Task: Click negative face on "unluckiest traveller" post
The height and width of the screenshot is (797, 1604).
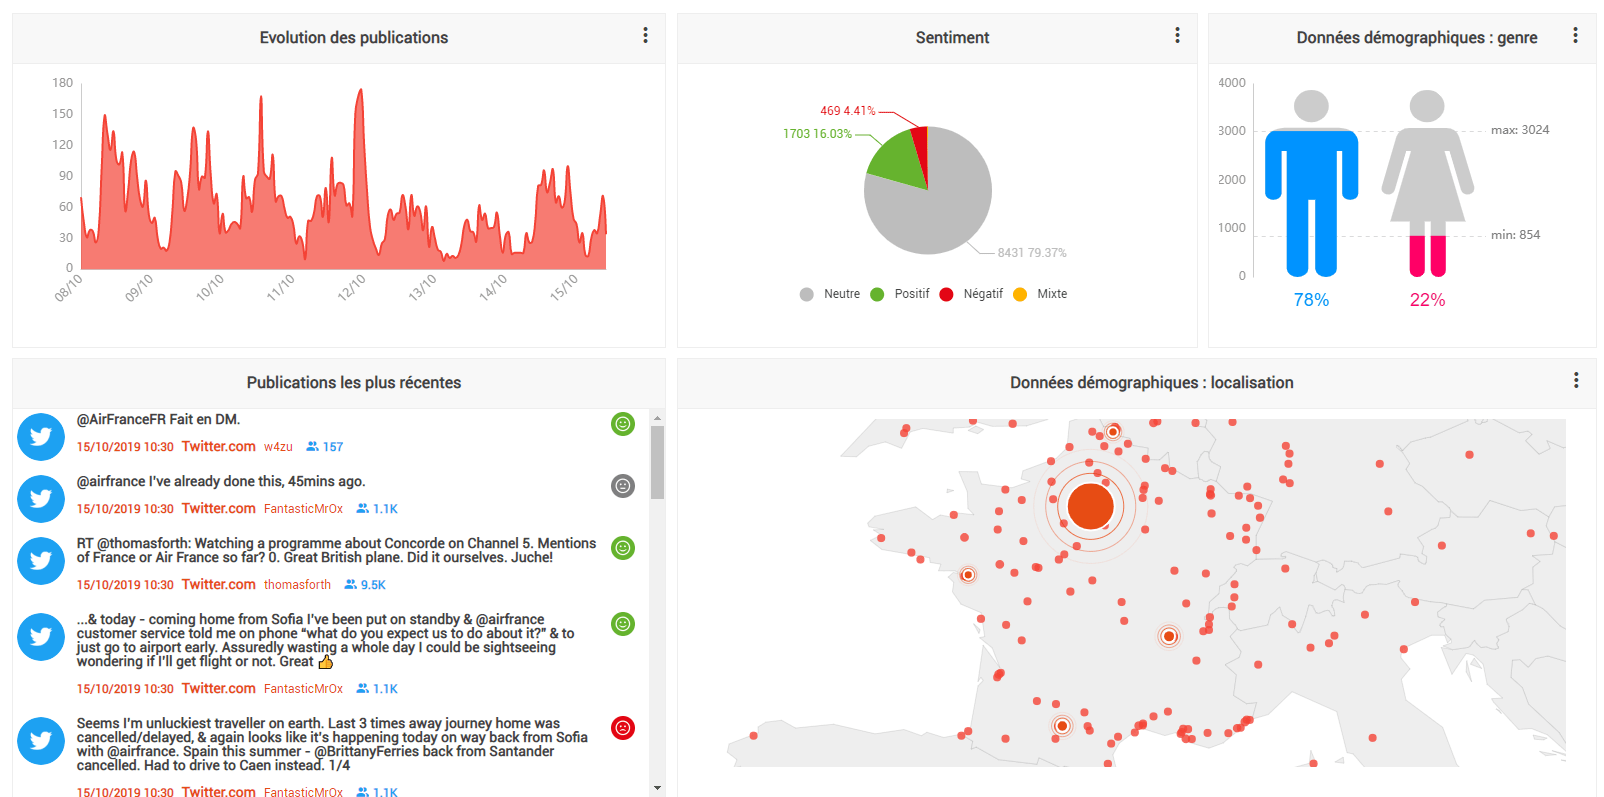Action: (x=623, y=728)
